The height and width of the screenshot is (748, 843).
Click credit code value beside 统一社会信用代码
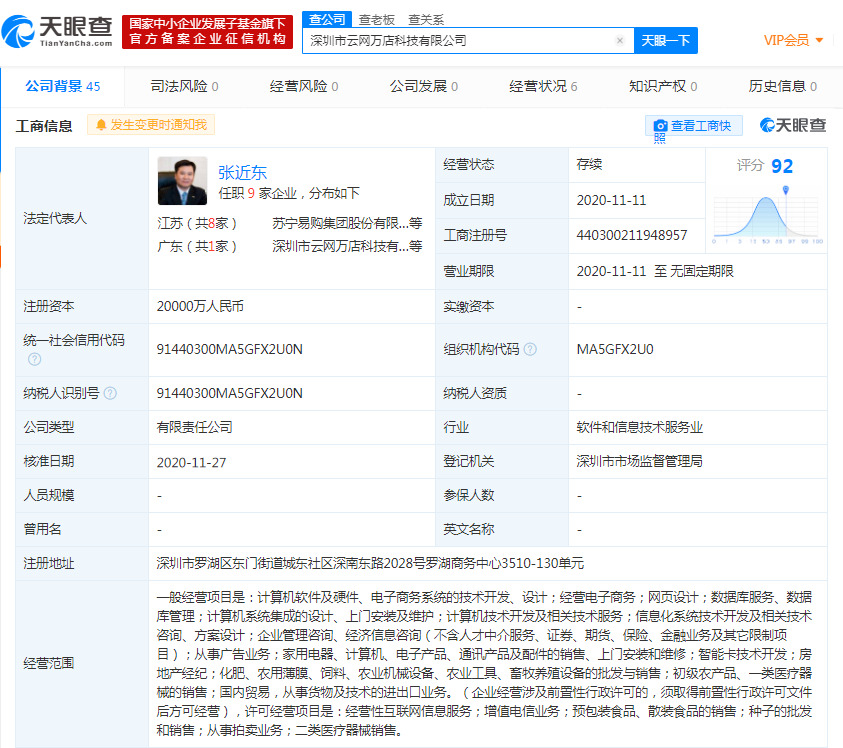pyautogui.click(x=230, y=350)
